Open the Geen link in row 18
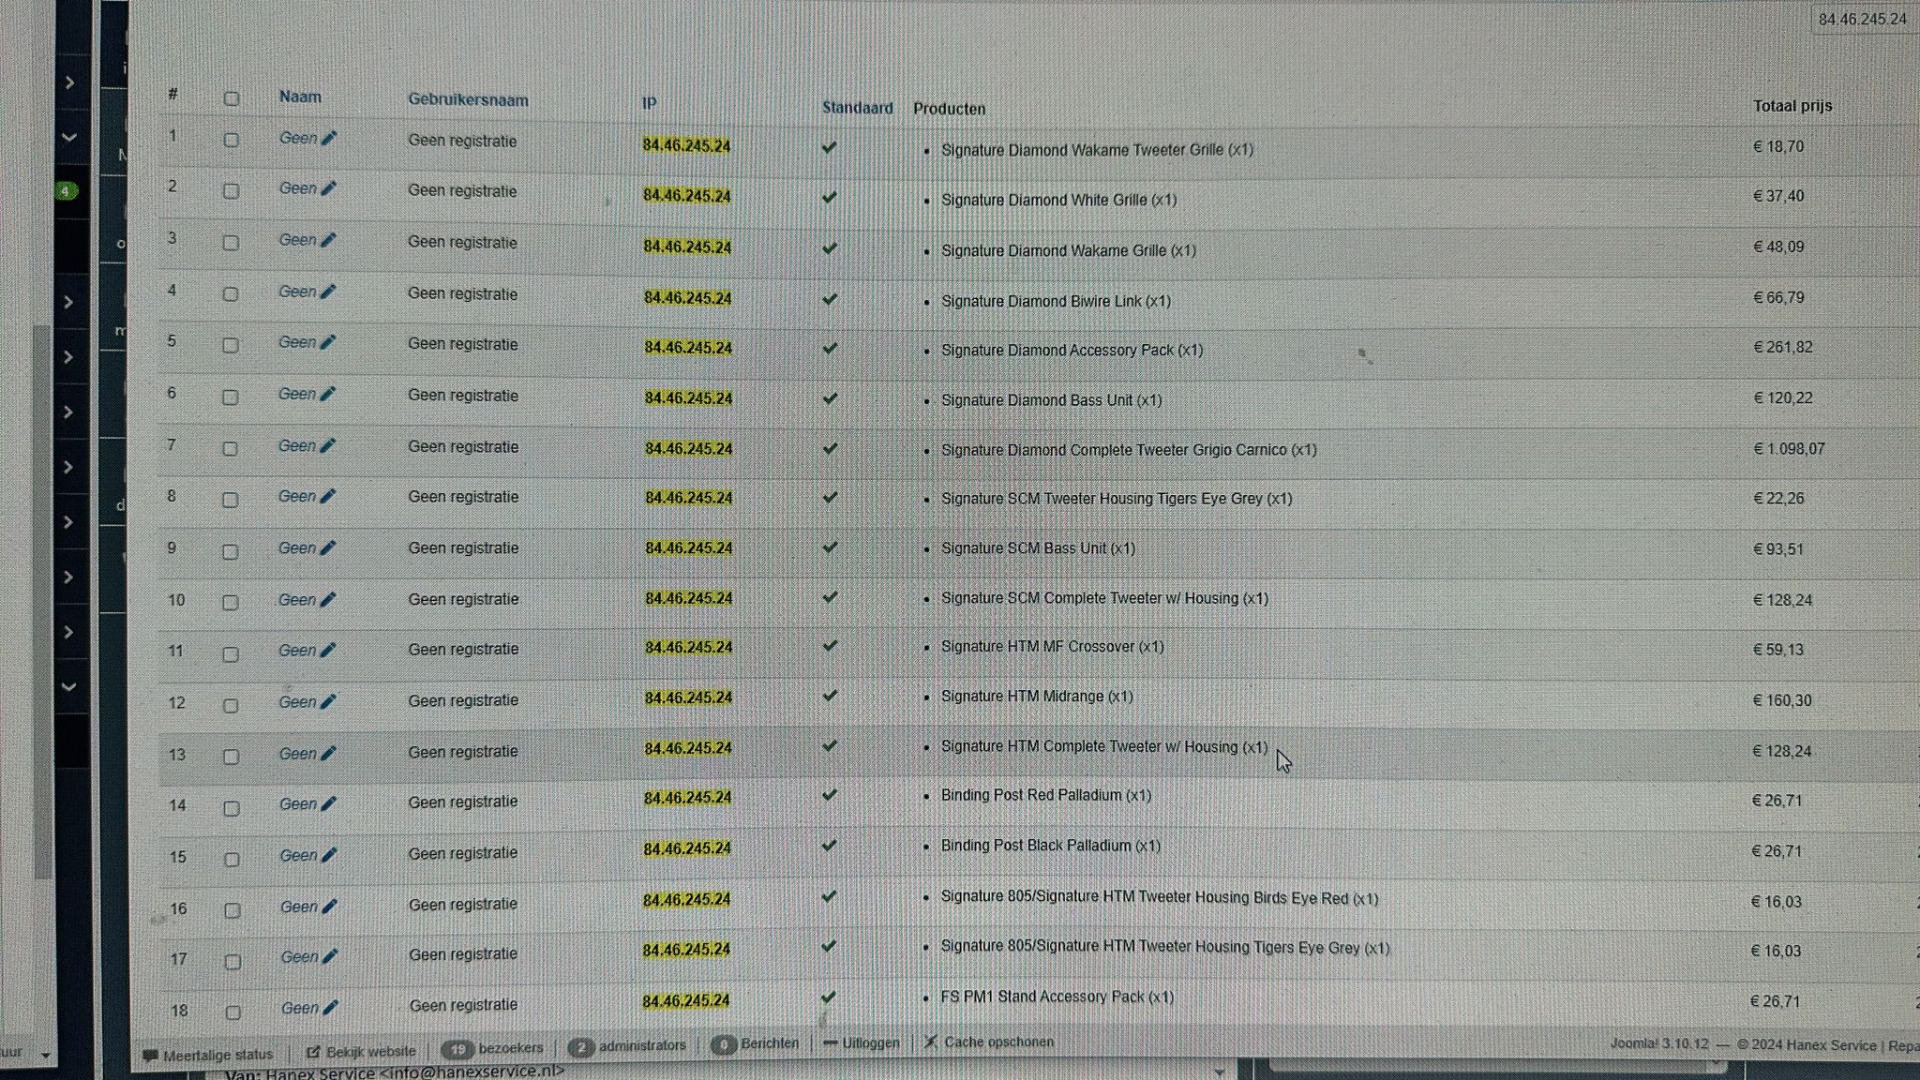This screenshot has width=1920, height=1080. pos(300,1008)
